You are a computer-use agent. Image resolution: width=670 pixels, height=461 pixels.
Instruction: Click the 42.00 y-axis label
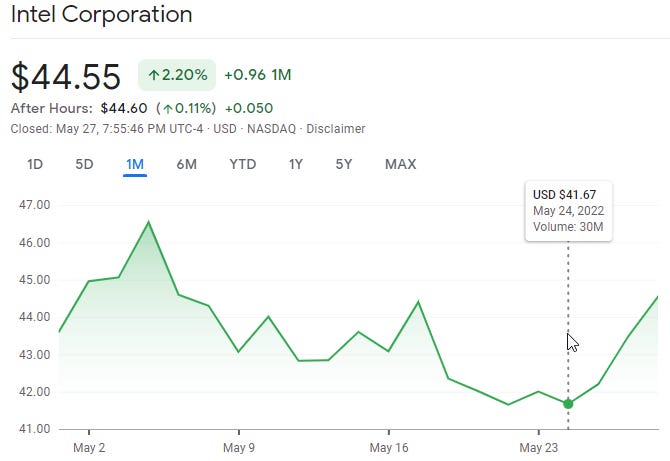pos(35,391)
